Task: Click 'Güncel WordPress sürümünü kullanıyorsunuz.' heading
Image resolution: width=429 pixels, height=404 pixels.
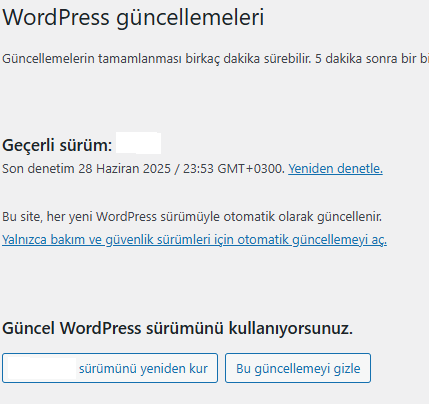Action: pos(177,328)
